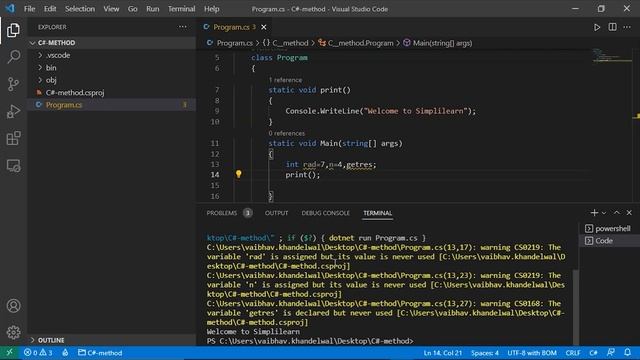640x360 pixels.
Task: Click the lightbulb quick-fix icon
Action: pyautogui.click(x=238, y=174)
